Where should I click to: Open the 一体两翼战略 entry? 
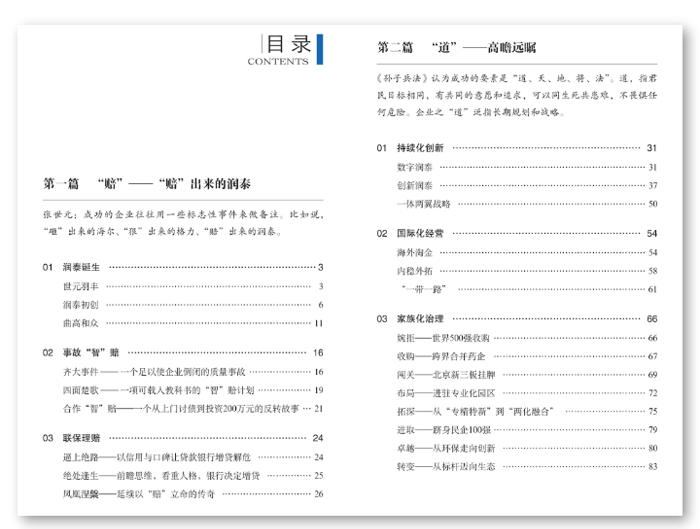pos(424,203)
